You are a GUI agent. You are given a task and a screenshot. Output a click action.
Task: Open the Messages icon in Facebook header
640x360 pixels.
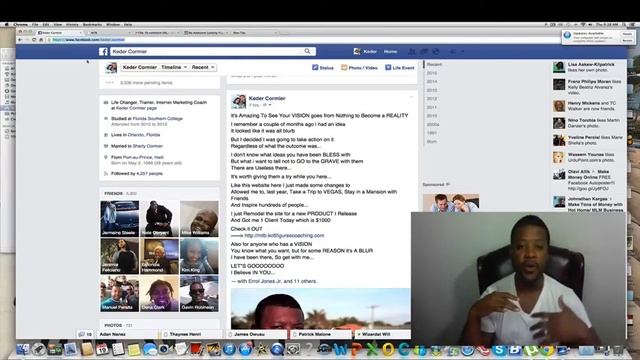pos(424,51)
